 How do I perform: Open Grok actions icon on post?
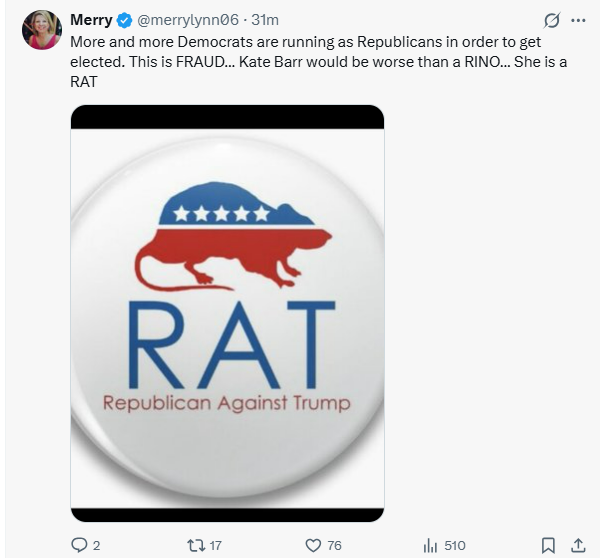550,21
